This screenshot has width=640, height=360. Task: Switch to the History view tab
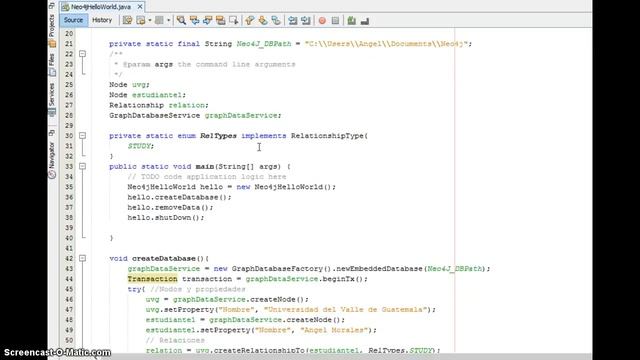point(102,20)
